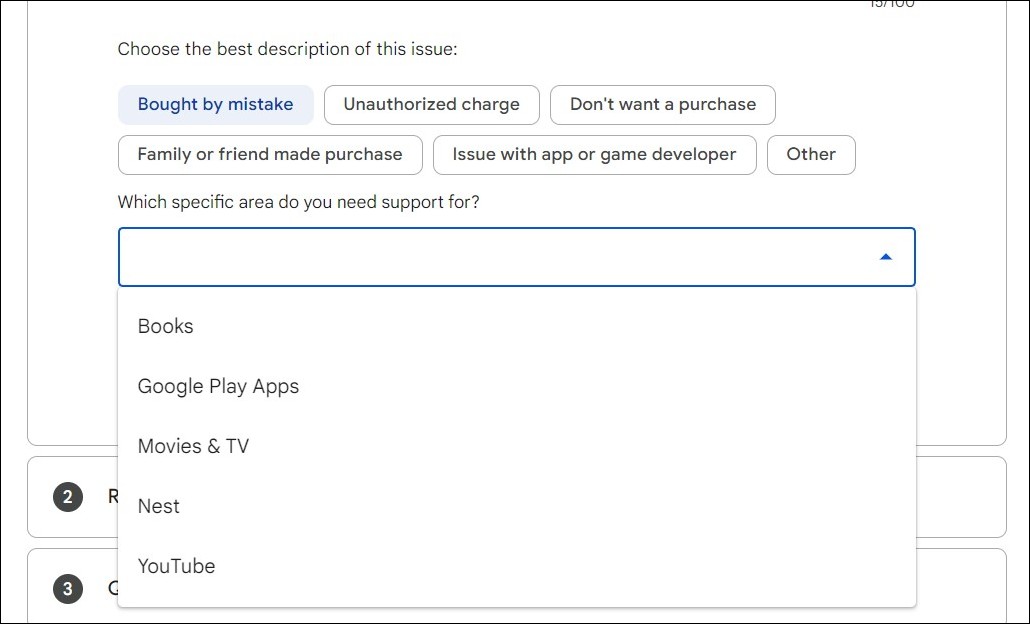This screenshot has height=624, width=1030.
Task: Collapse the support area dropdown
Action: point(885,256)
